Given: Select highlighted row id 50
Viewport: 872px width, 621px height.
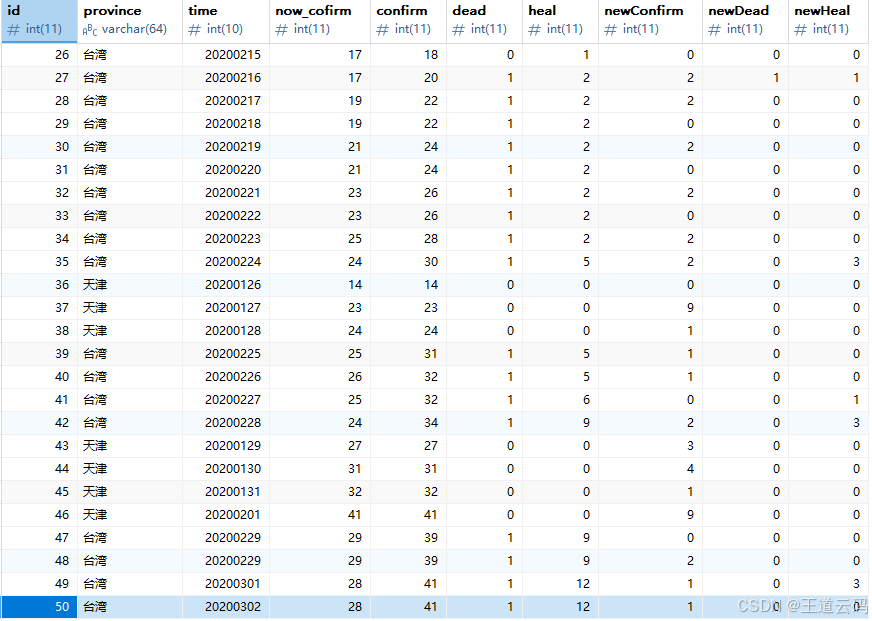Looking at the screenshot, I should coord(434,607).
